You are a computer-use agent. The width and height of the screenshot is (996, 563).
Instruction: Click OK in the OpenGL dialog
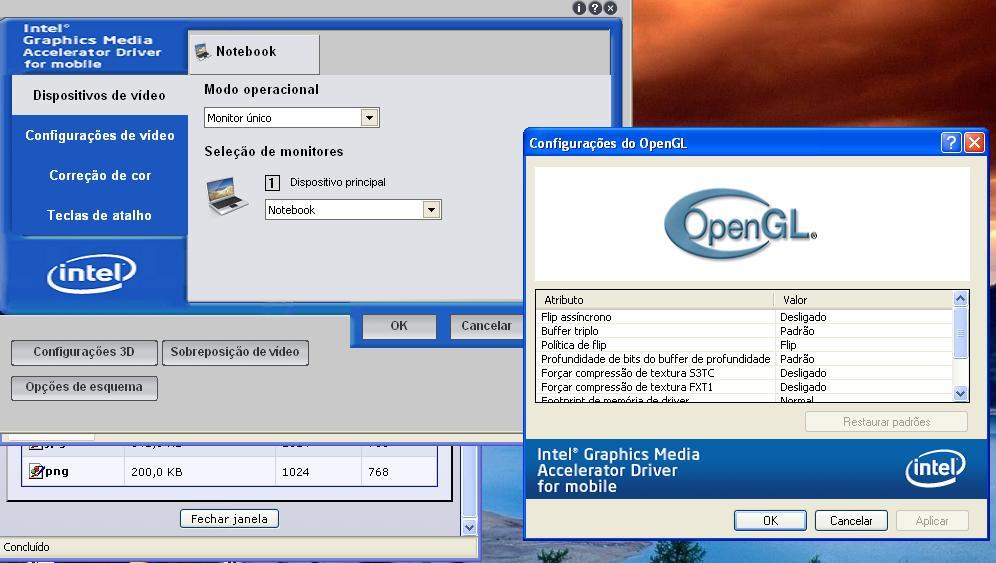click(770, 520)
